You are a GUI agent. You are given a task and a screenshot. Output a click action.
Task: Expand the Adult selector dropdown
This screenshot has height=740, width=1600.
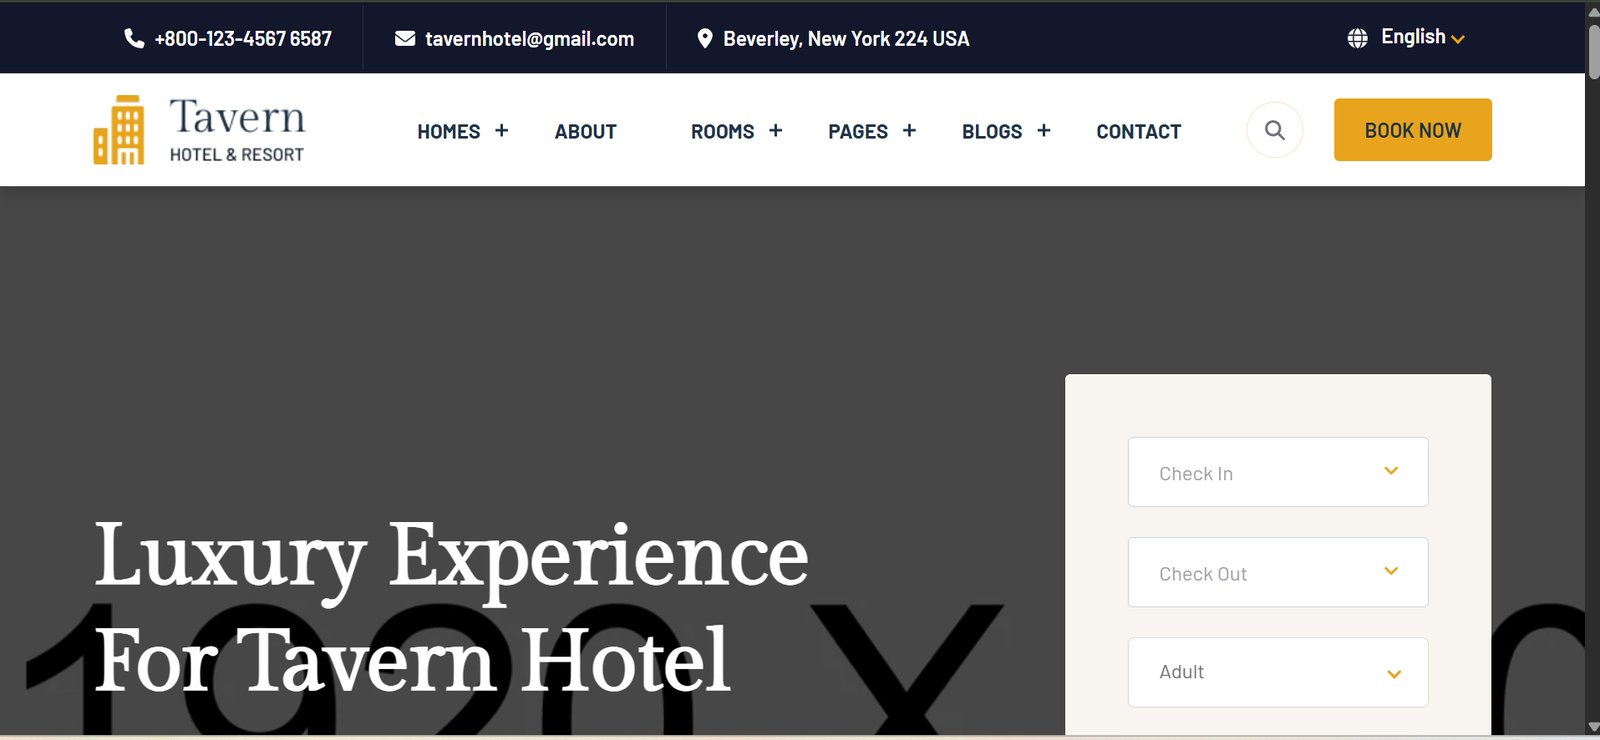(x=1278, y=672)
